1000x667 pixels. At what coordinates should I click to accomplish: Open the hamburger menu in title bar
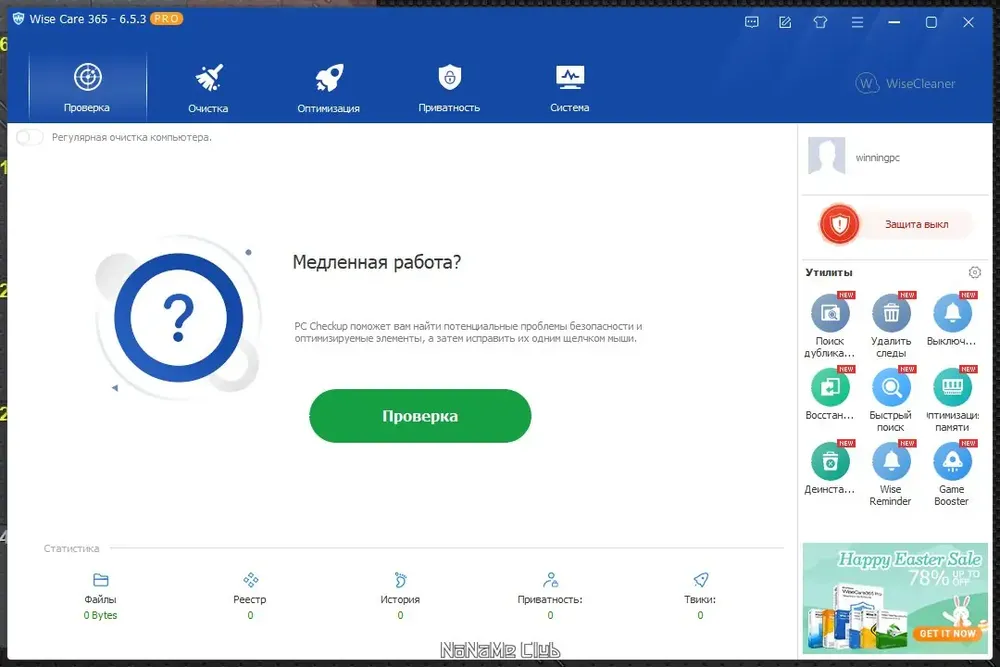click(857, 22)
